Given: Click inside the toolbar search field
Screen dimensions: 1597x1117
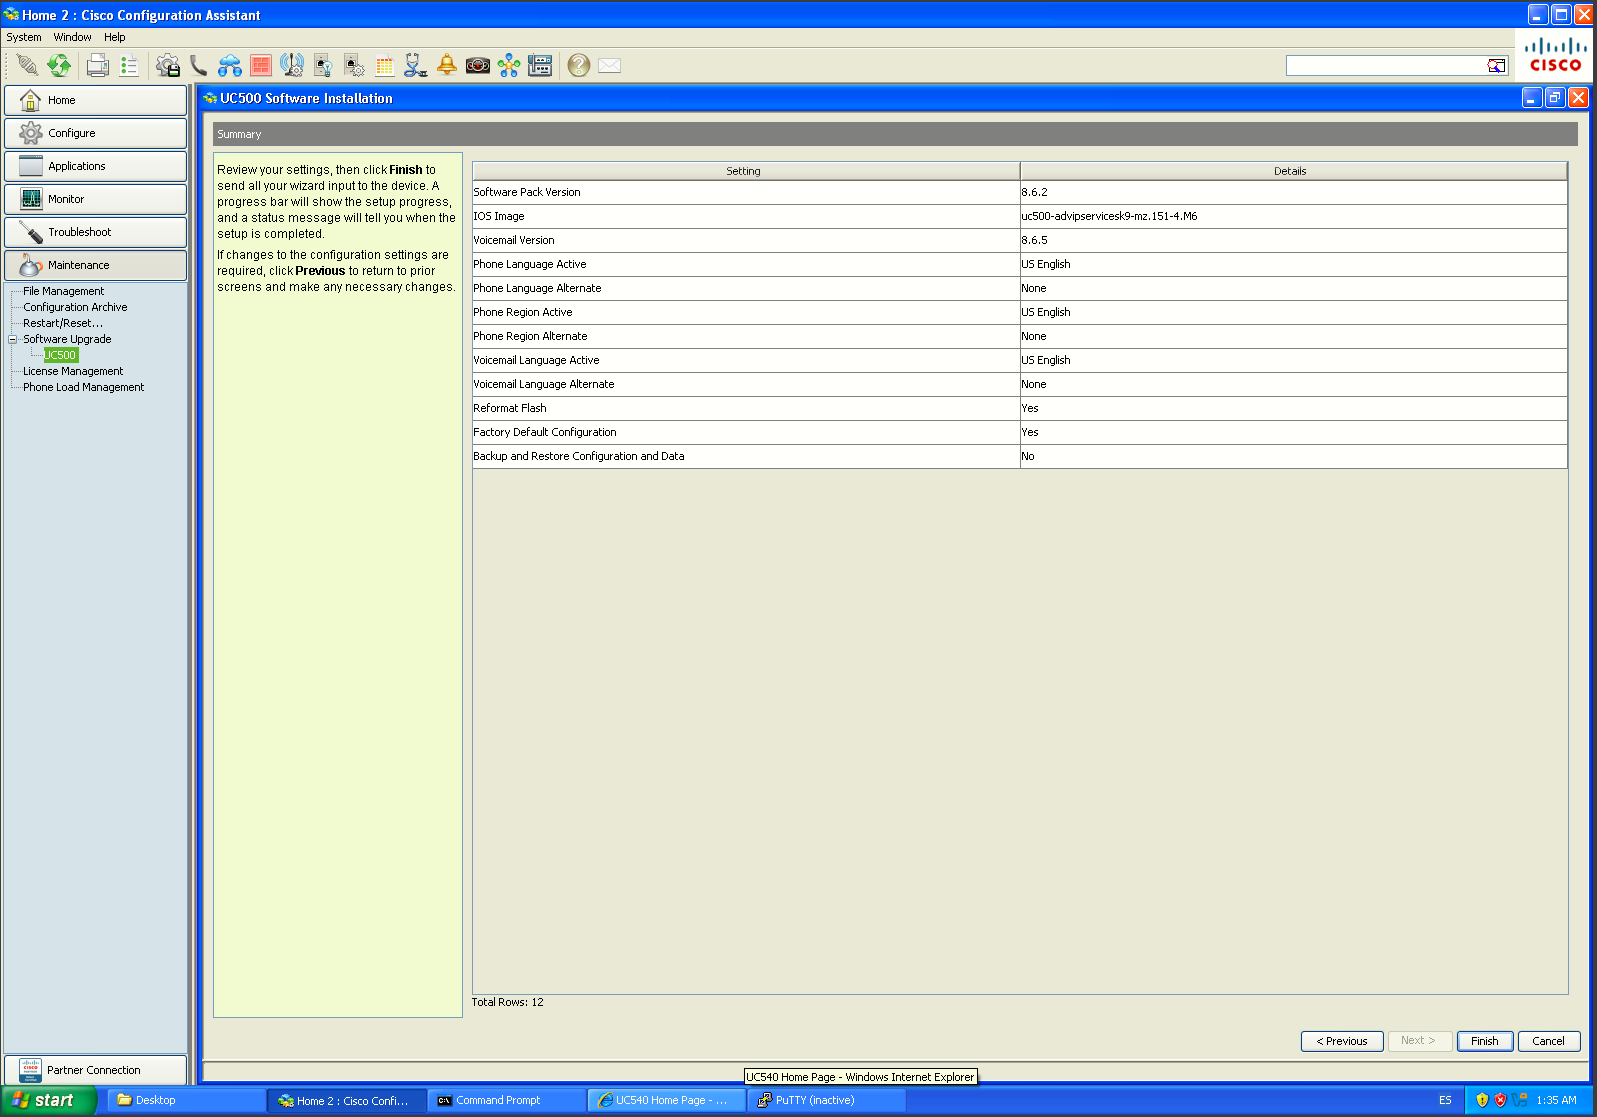Looking at the screenshot, I should click(x=1386, y=66).
